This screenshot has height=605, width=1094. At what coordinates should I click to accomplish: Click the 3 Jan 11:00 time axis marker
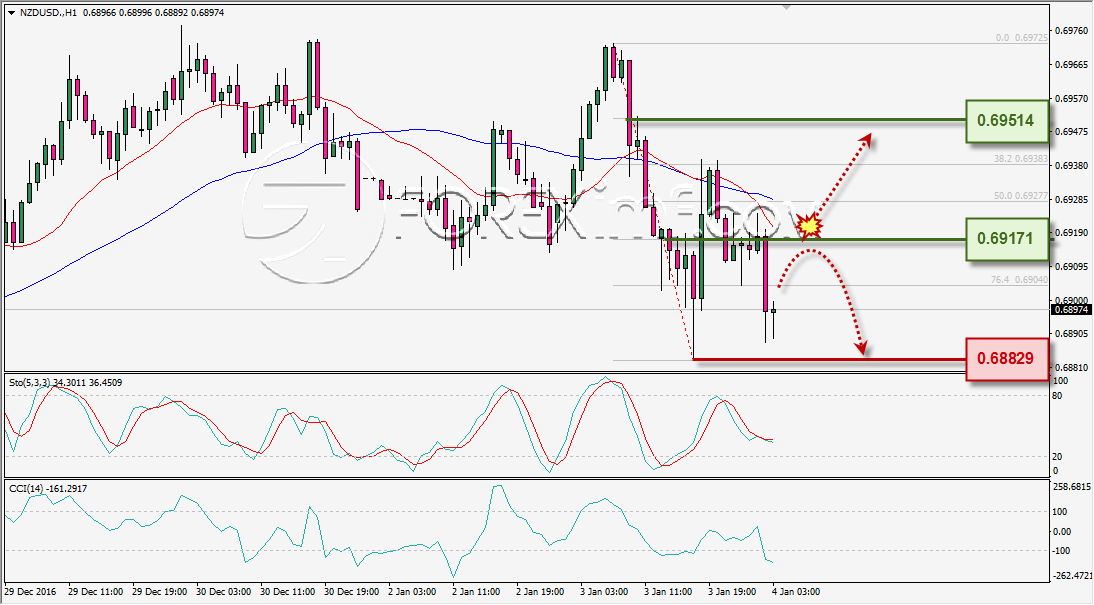668,592
